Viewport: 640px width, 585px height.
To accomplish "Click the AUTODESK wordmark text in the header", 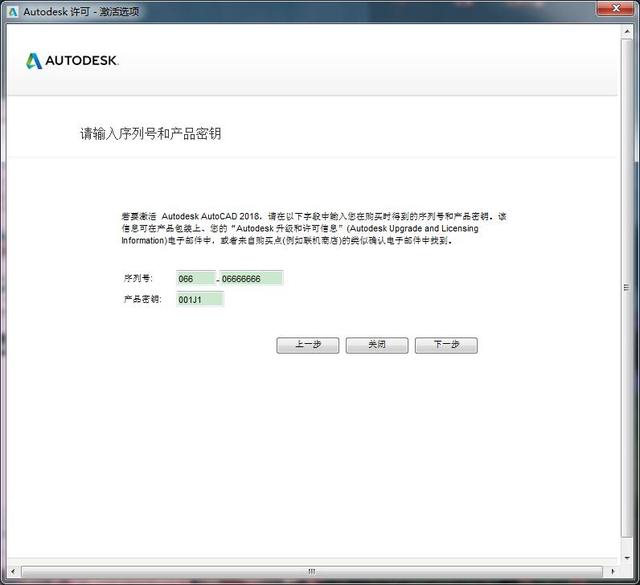I will (x=82, y=61).
